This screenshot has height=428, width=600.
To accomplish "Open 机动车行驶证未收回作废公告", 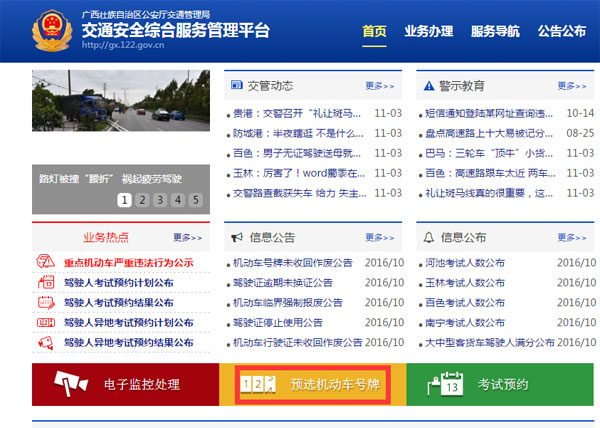I will coord(298,342).
